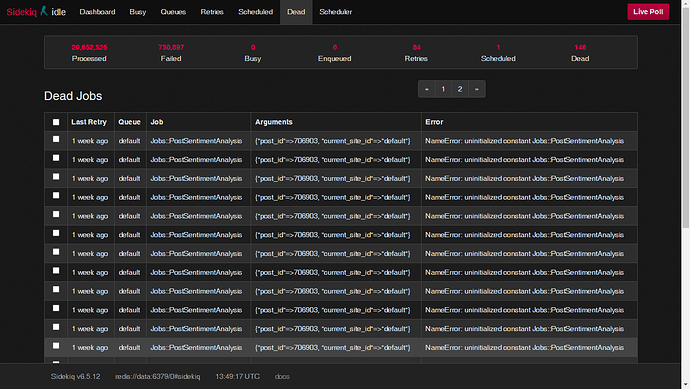Screen dimensions: 690x389
Task: Go to the next page using »
Action: tap(477, 89)
